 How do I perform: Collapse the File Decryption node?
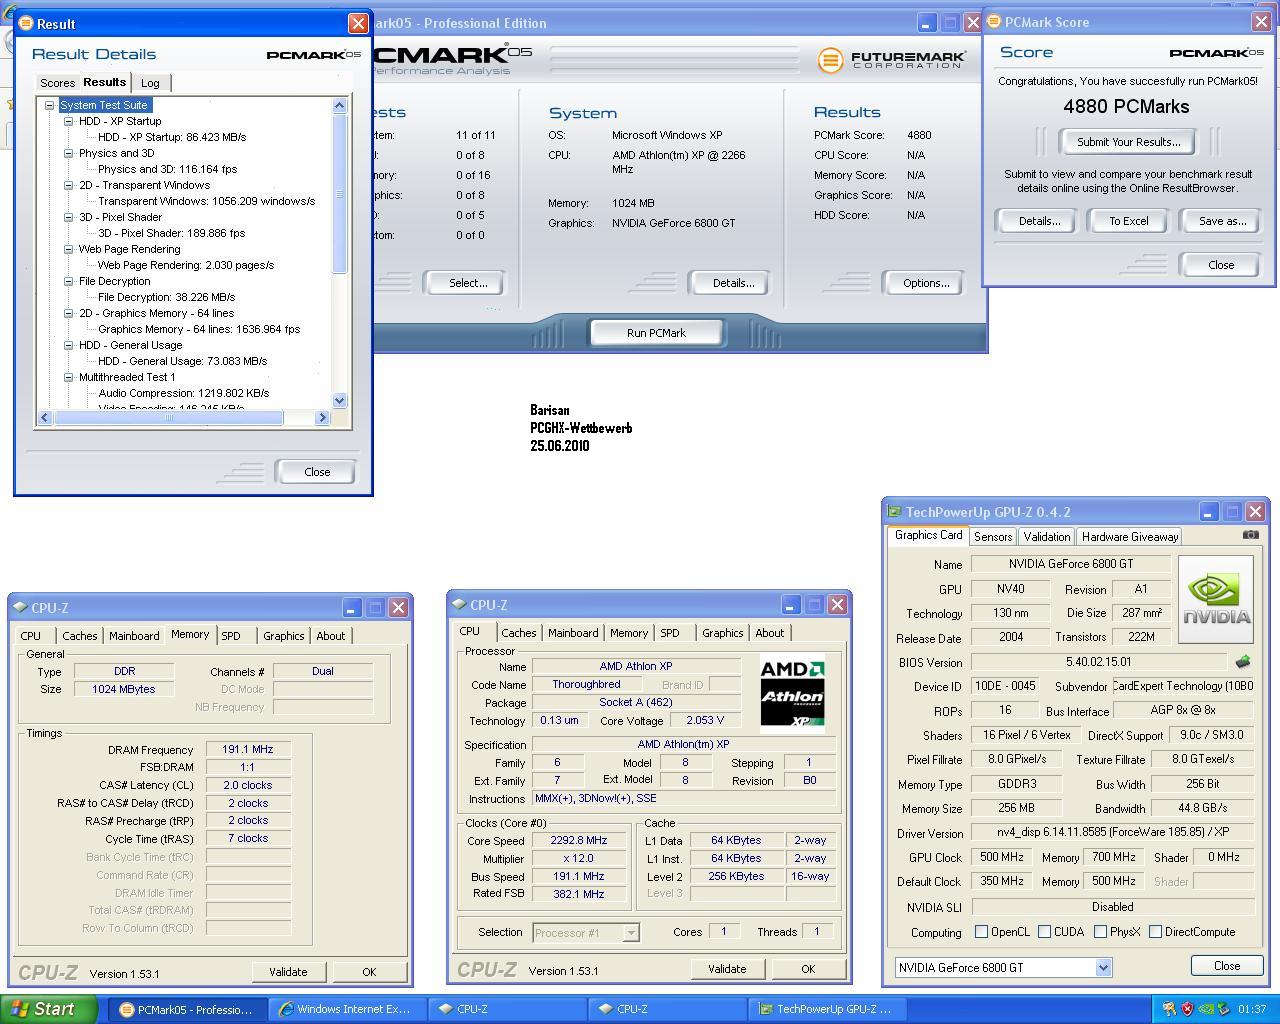click(69, 281)
